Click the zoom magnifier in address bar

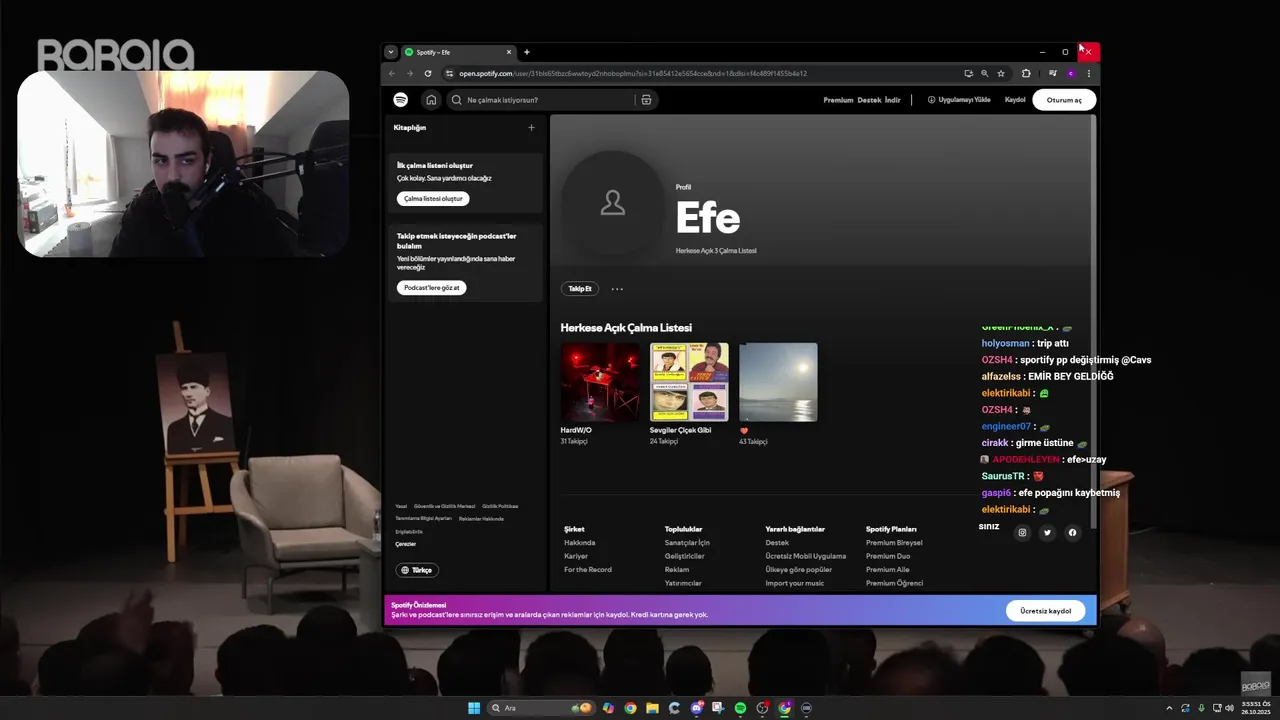[x=984, y=73]
